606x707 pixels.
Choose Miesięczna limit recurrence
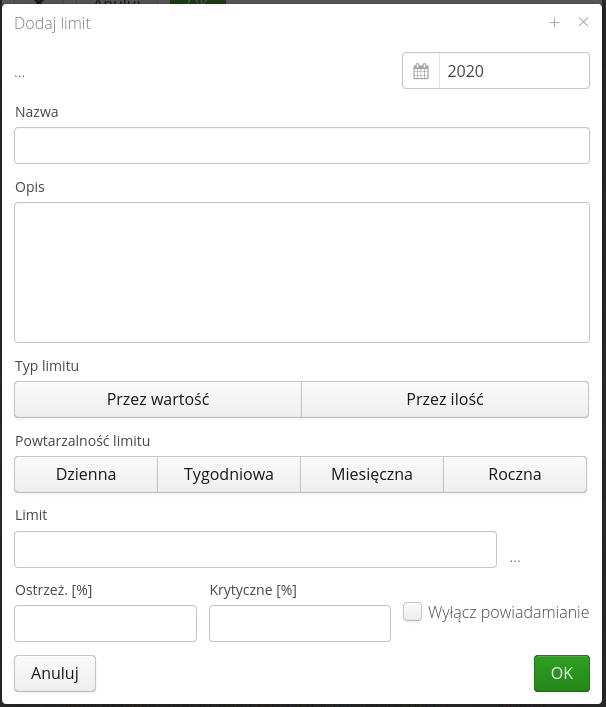[372, 474]
